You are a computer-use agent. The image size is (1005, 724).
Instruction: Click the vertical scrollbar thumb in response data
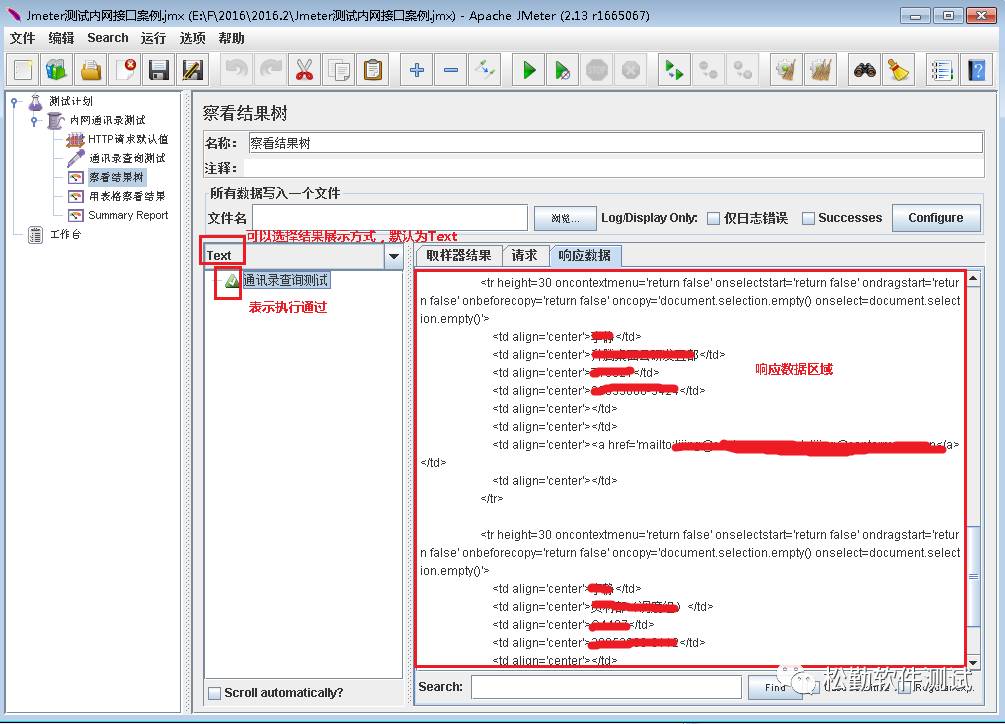coord(973,577)
